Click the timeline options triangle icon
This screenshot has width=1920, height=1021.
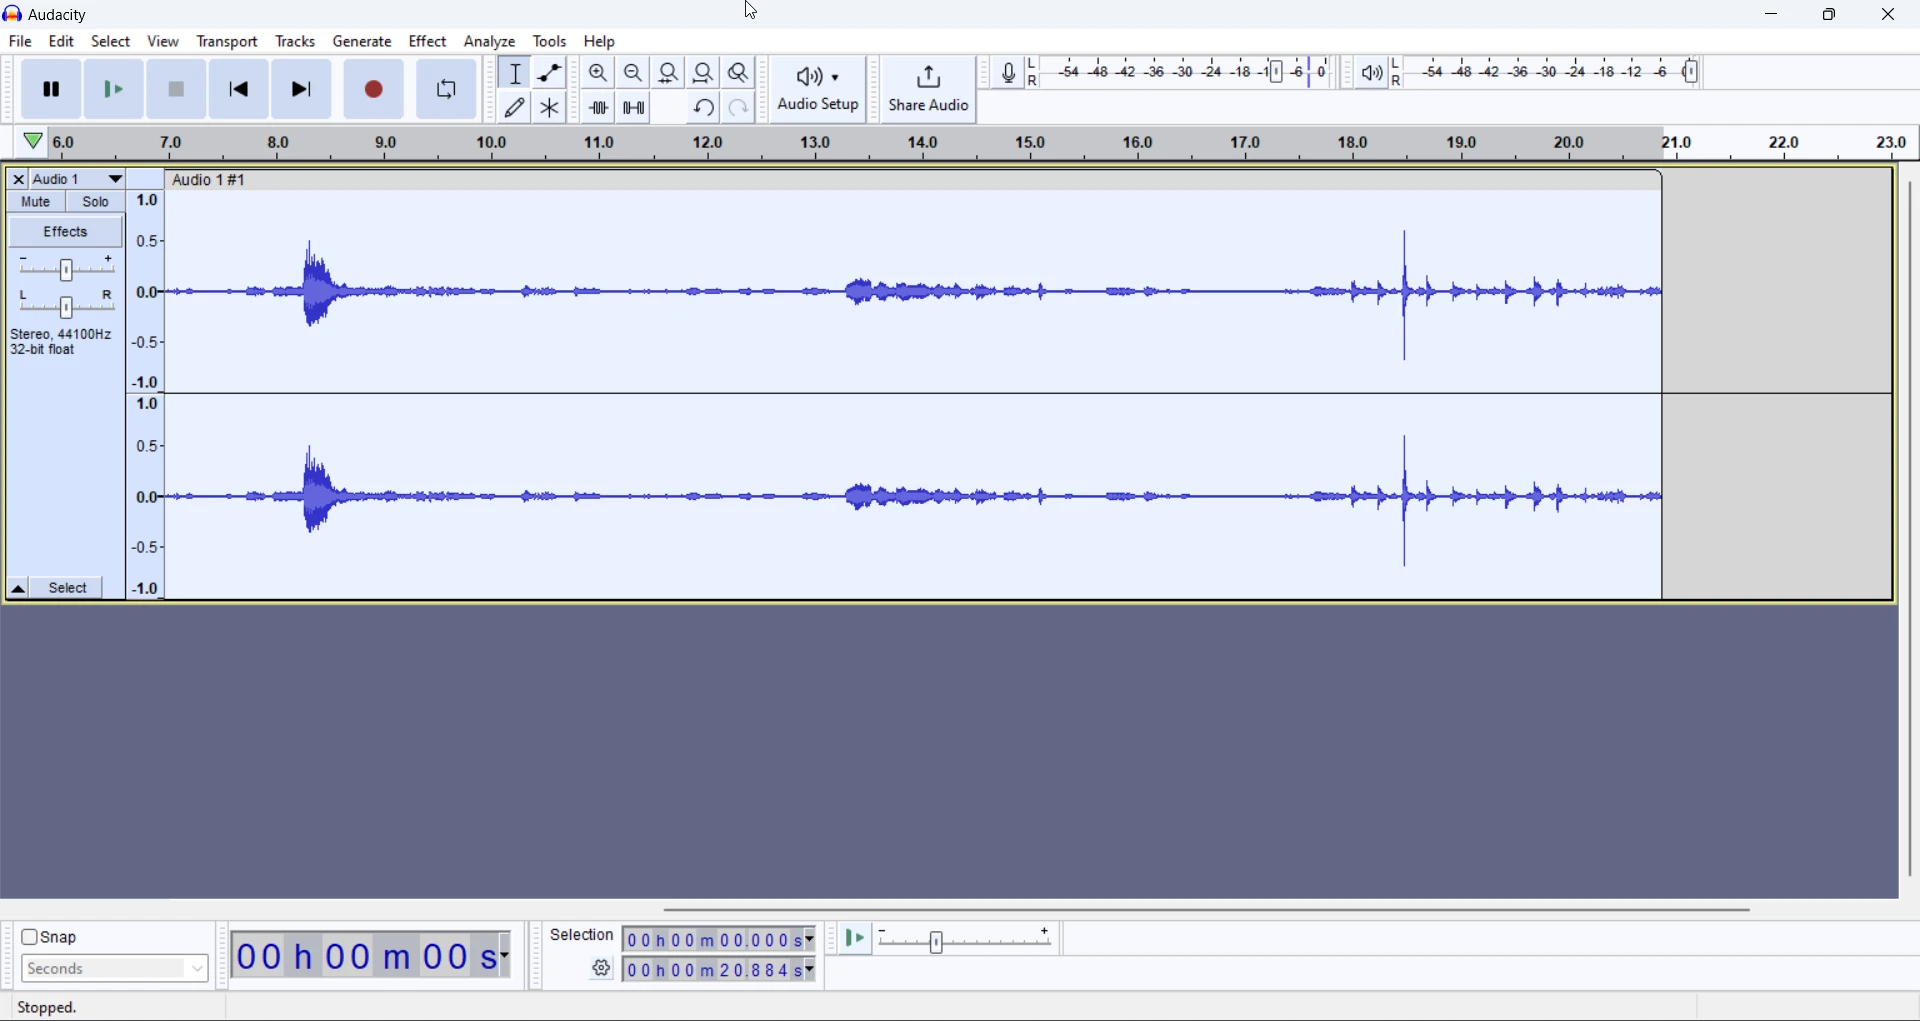click(x=33, y=142)
